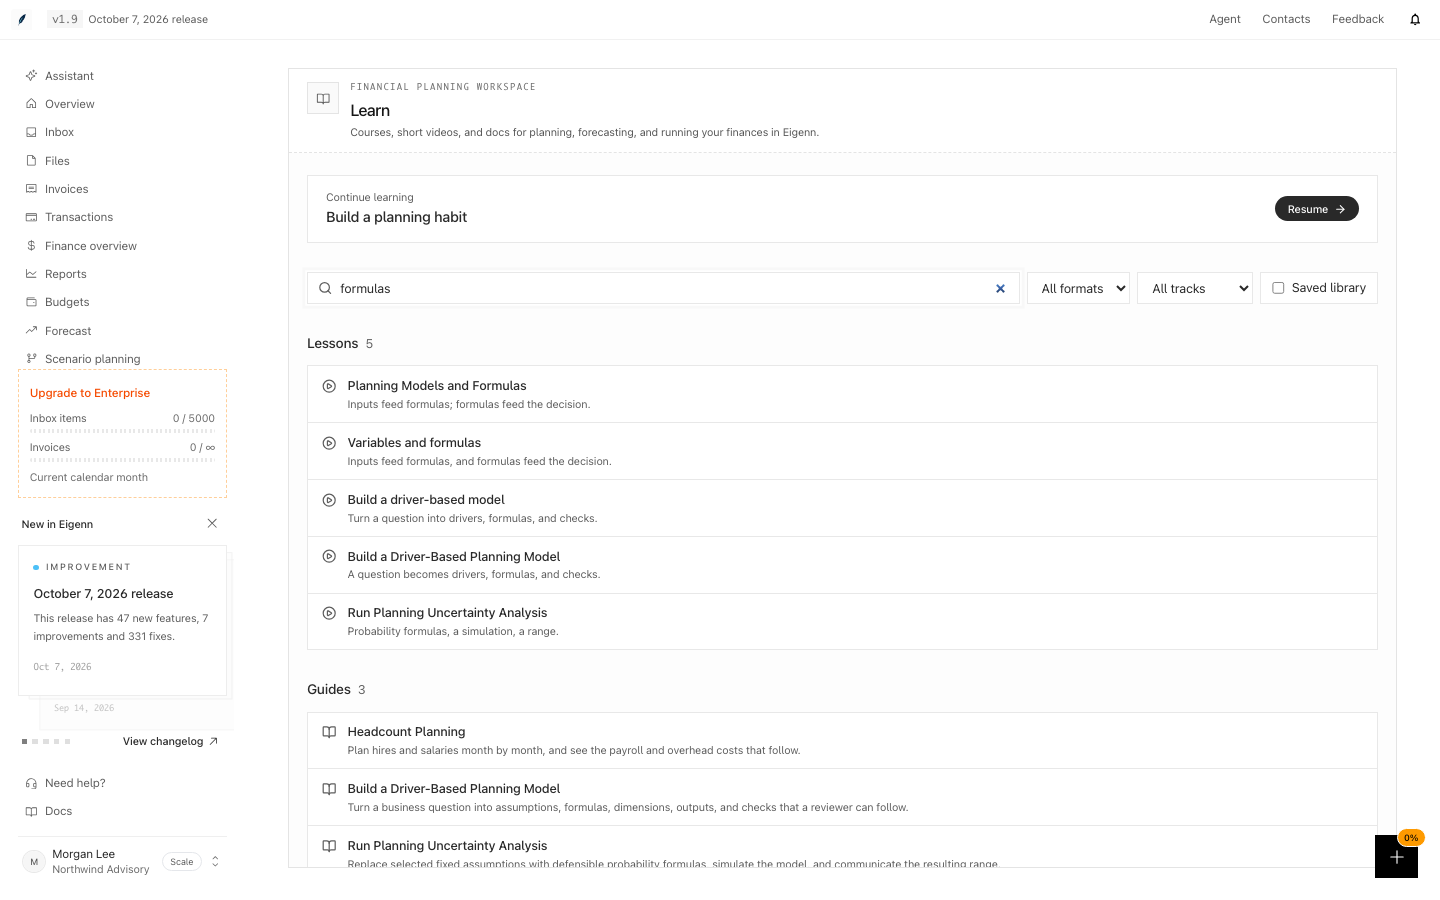Expand the Morgan Lee account switcher
This screenshot has height=900, width=1440.
(215, 862)
